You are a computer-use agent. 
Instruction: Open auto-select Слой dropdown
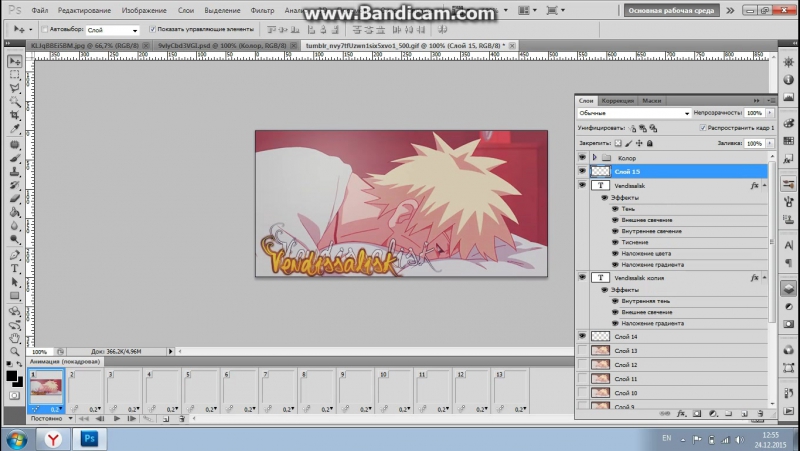pos(112,30)
